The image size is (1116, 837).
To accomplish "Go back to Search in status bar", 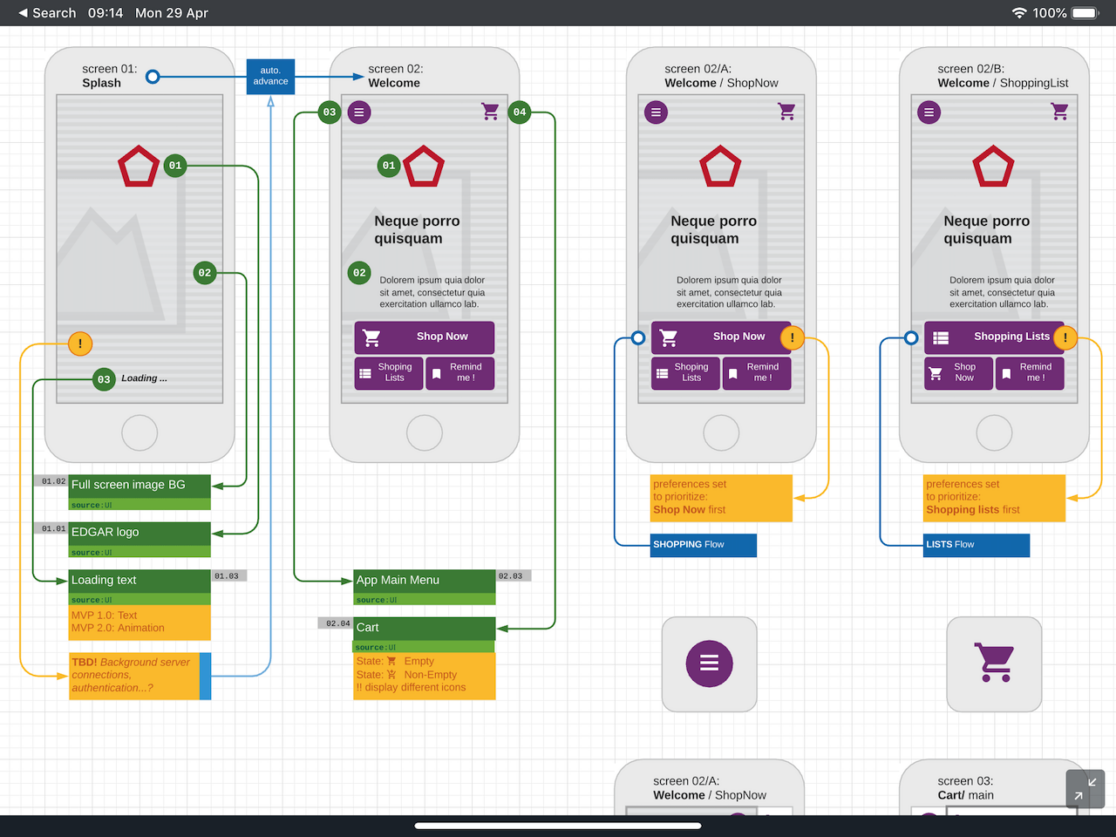I will click(x=47, y=13).
